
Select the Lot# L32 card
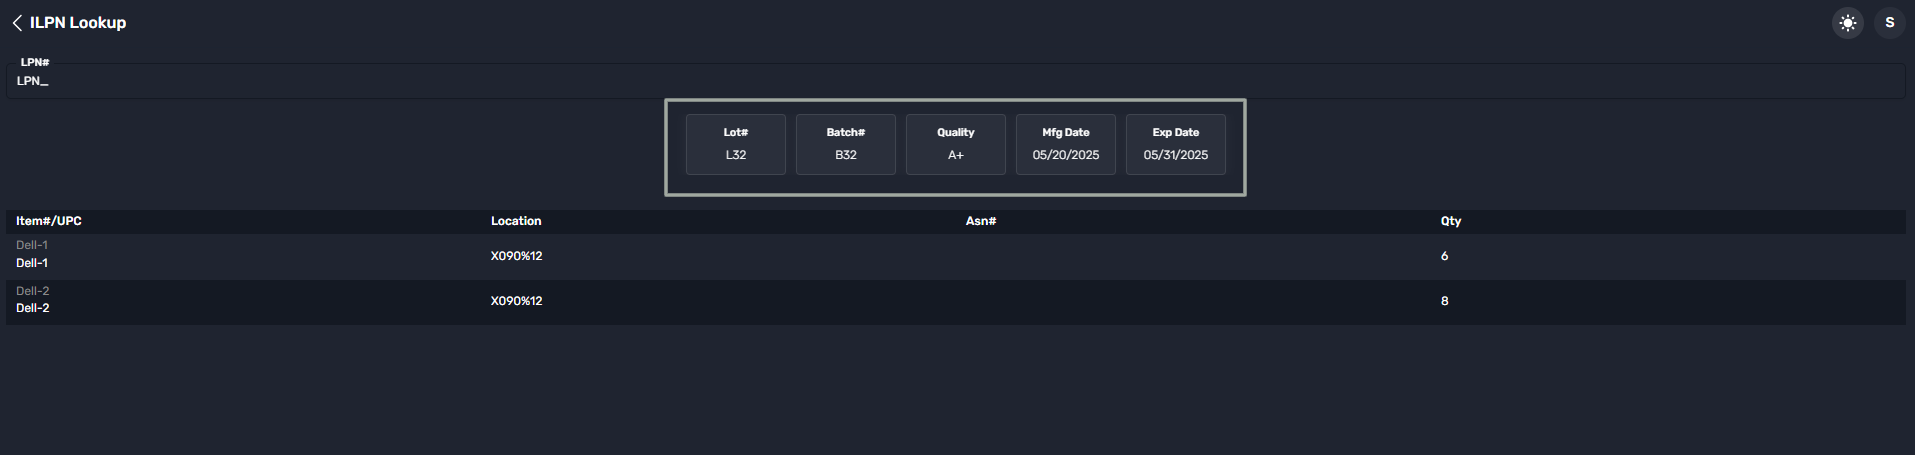click(x=735, y=145)
